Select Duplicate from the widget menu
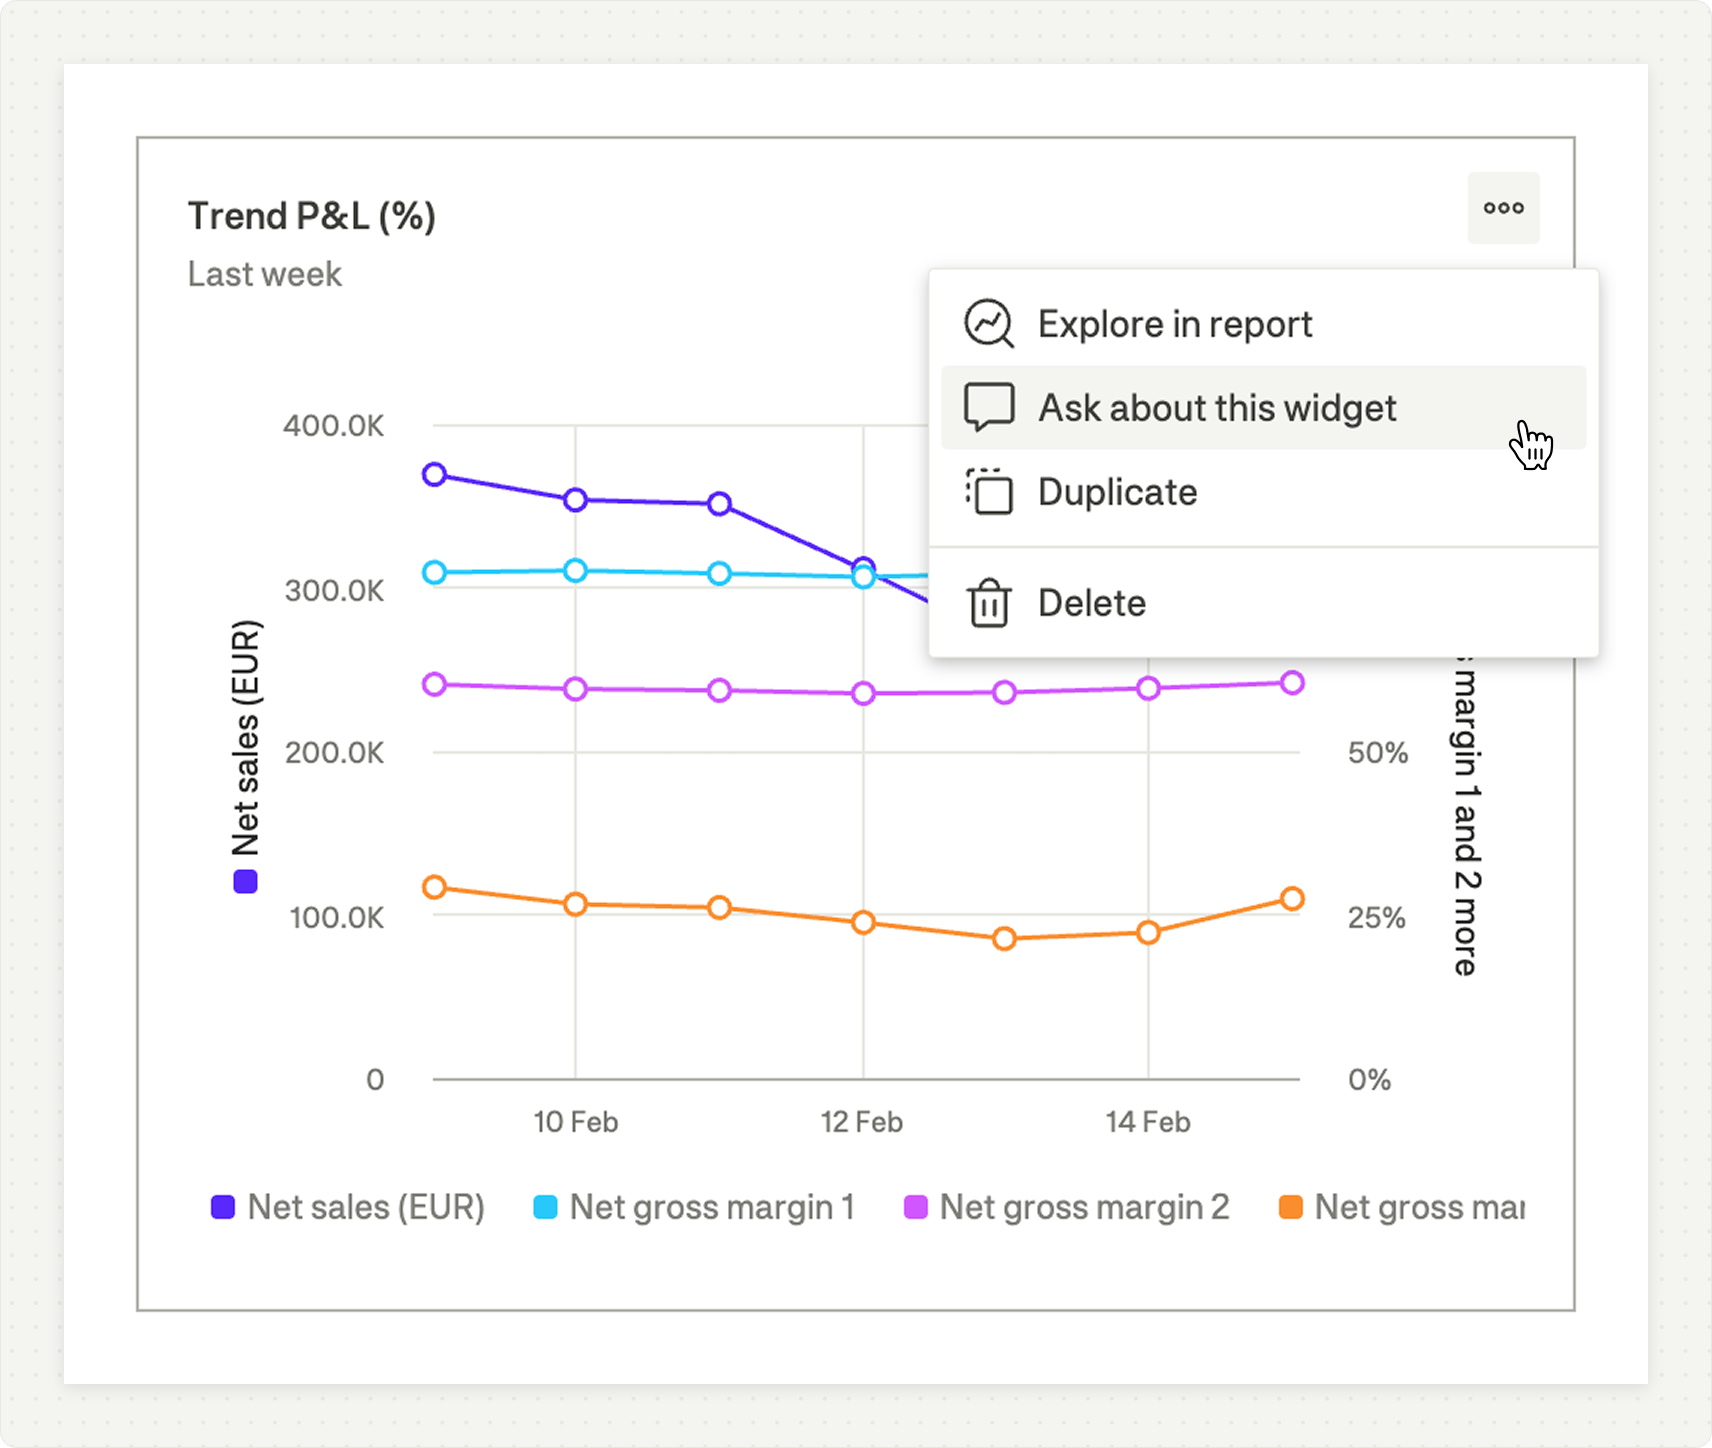 pos(1117,492)
